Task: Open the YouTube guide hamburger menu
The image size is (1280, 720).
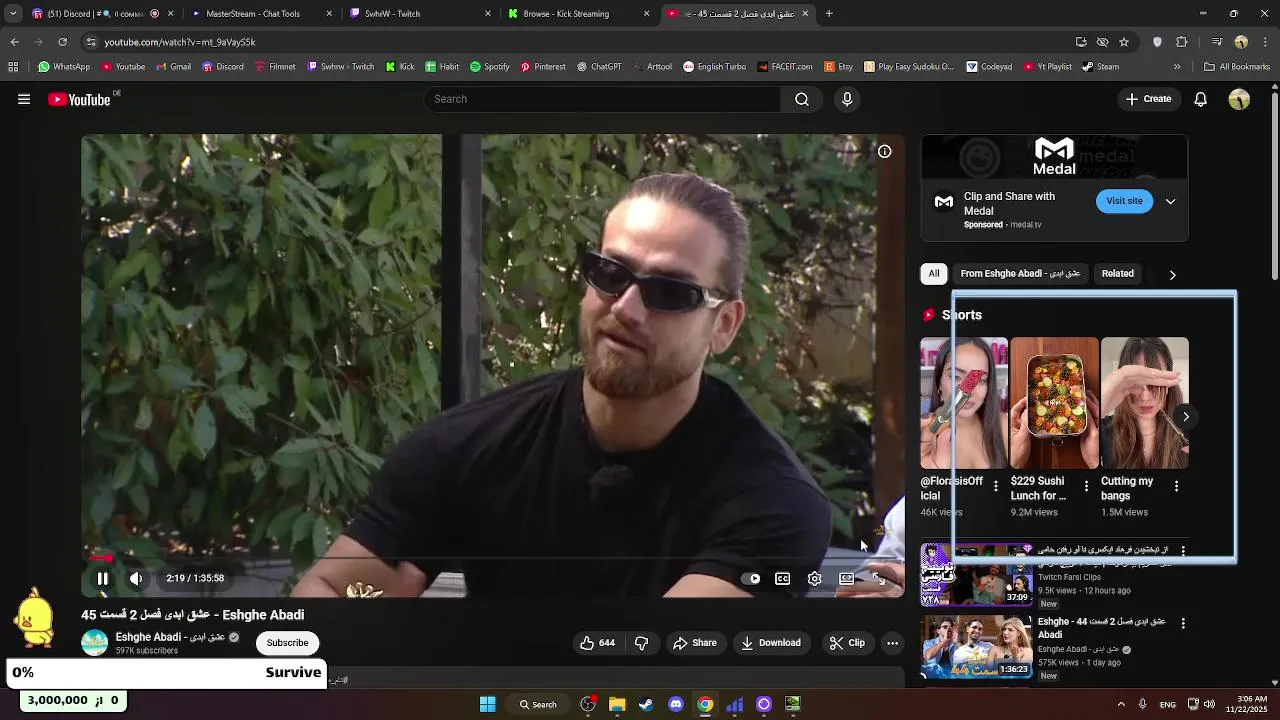Action: (24, 99)
